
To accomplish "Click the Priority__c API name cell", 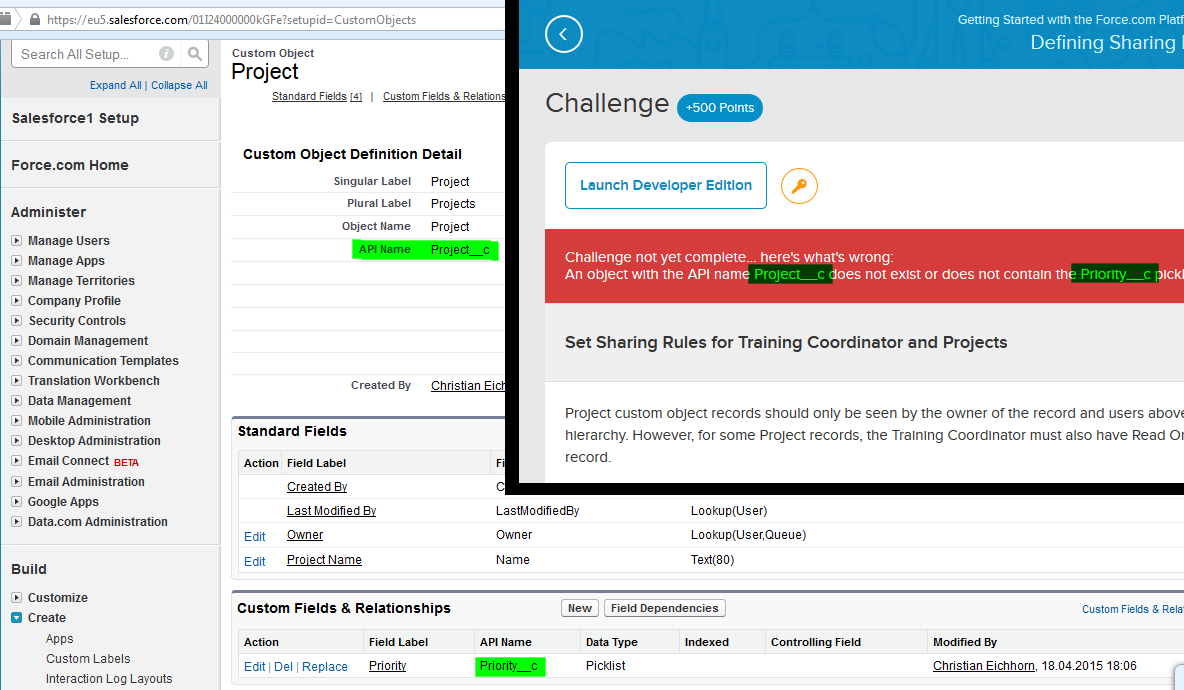I will click(x=509, y=666).
